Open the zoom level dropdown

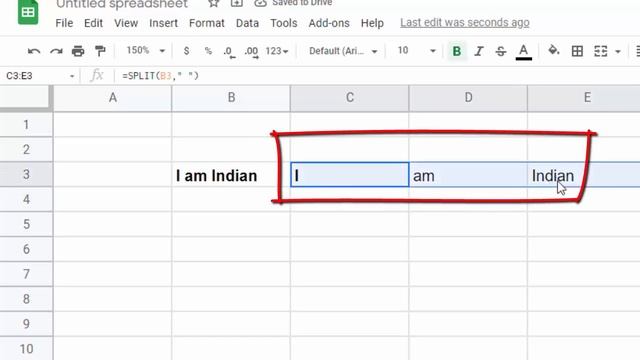coord(145,51)
